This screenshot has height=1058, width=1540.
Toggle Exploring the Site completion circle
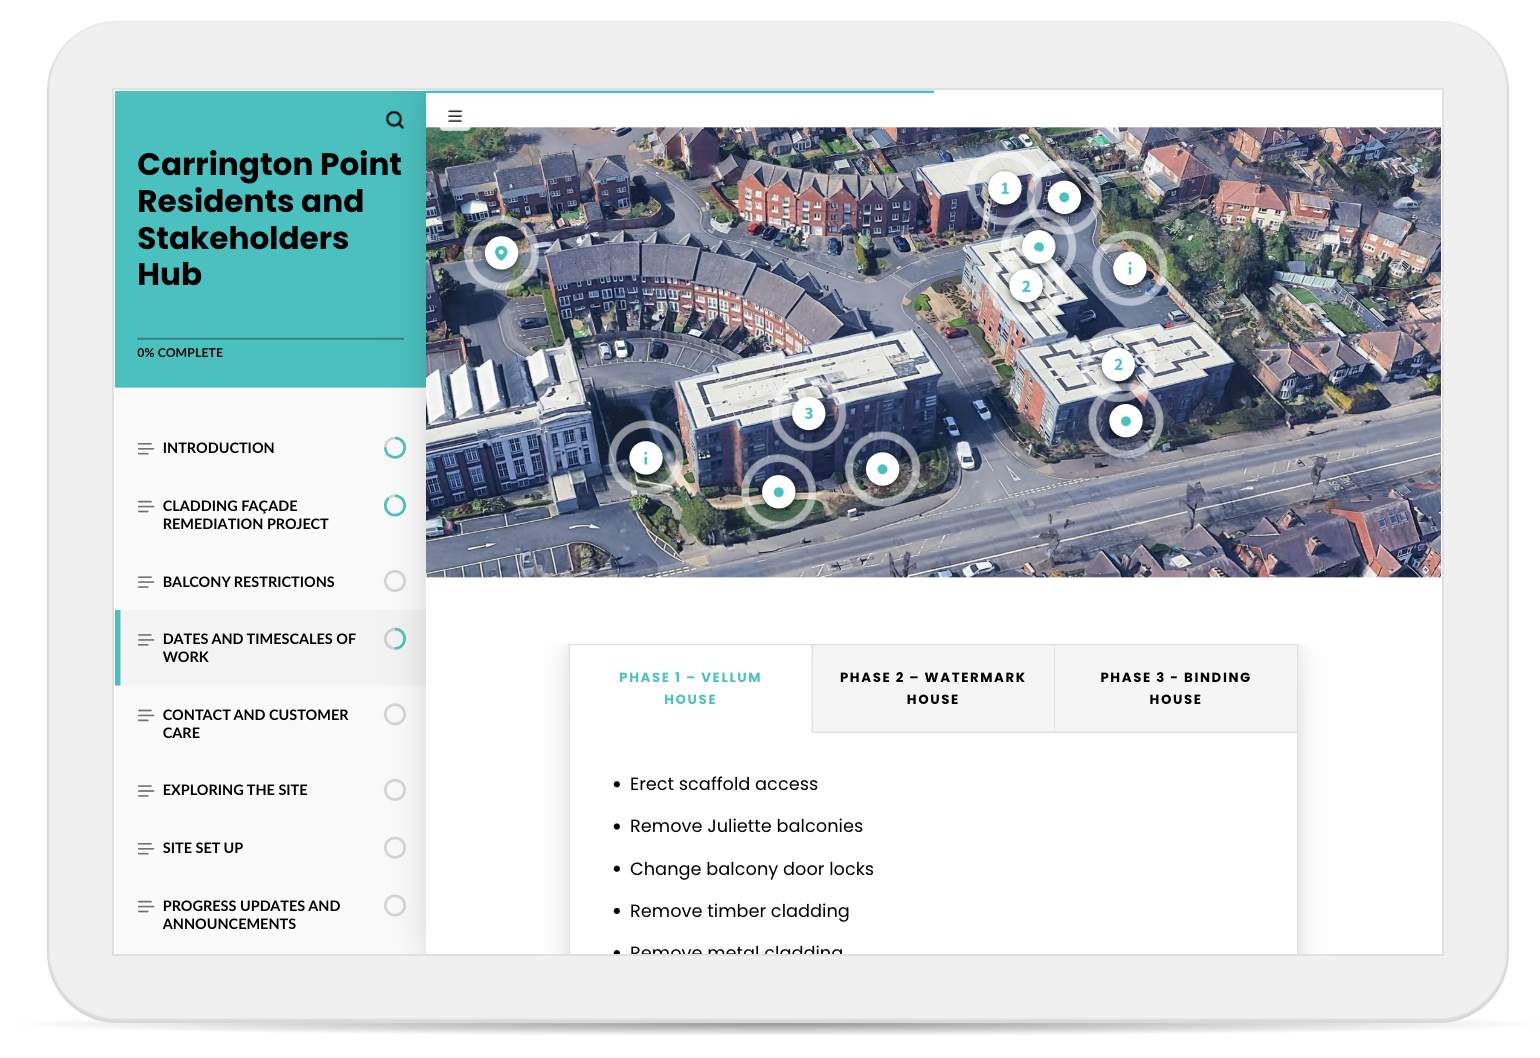click(395, 790)
